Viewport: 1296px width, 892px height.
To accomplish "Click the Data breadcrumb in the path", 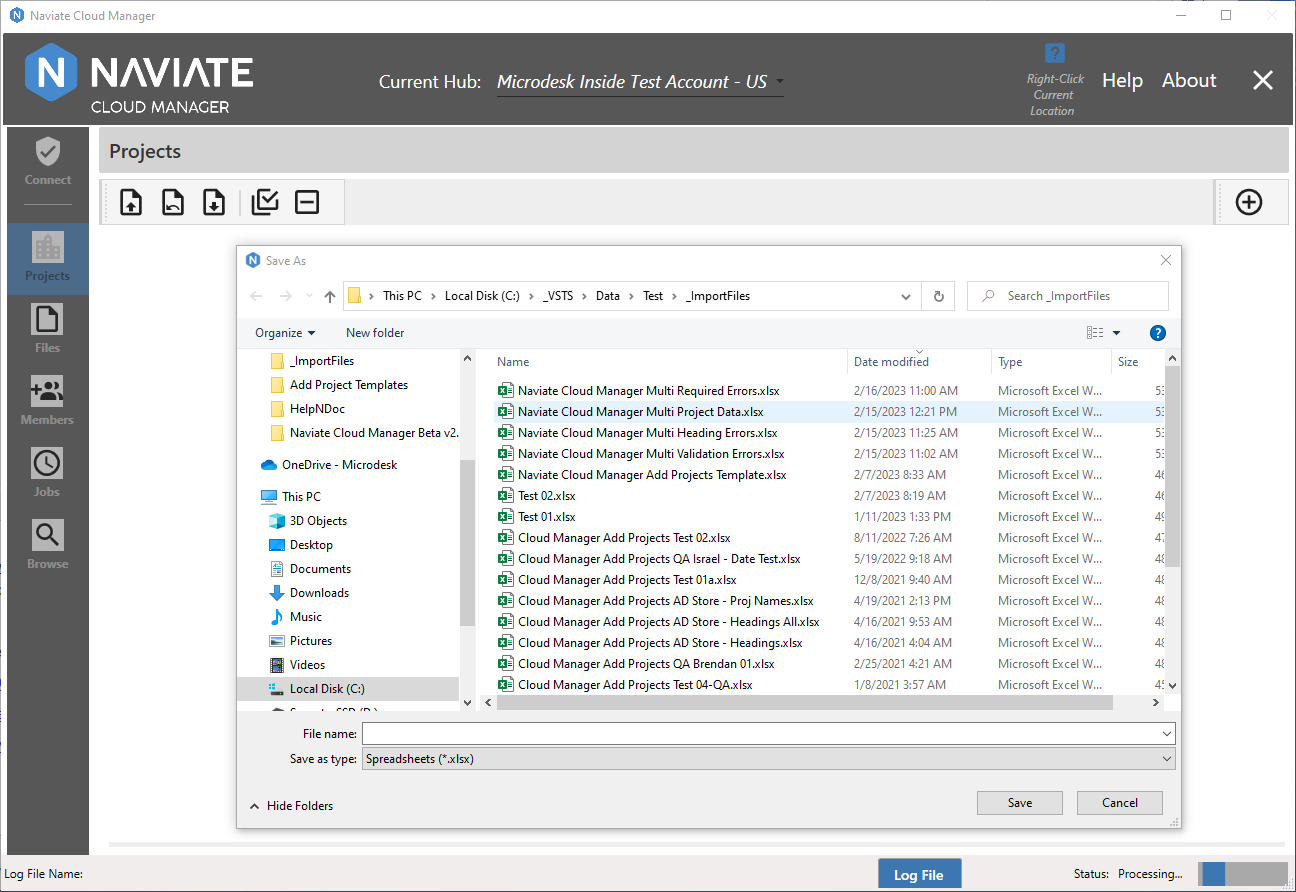I will pos(608,296).
